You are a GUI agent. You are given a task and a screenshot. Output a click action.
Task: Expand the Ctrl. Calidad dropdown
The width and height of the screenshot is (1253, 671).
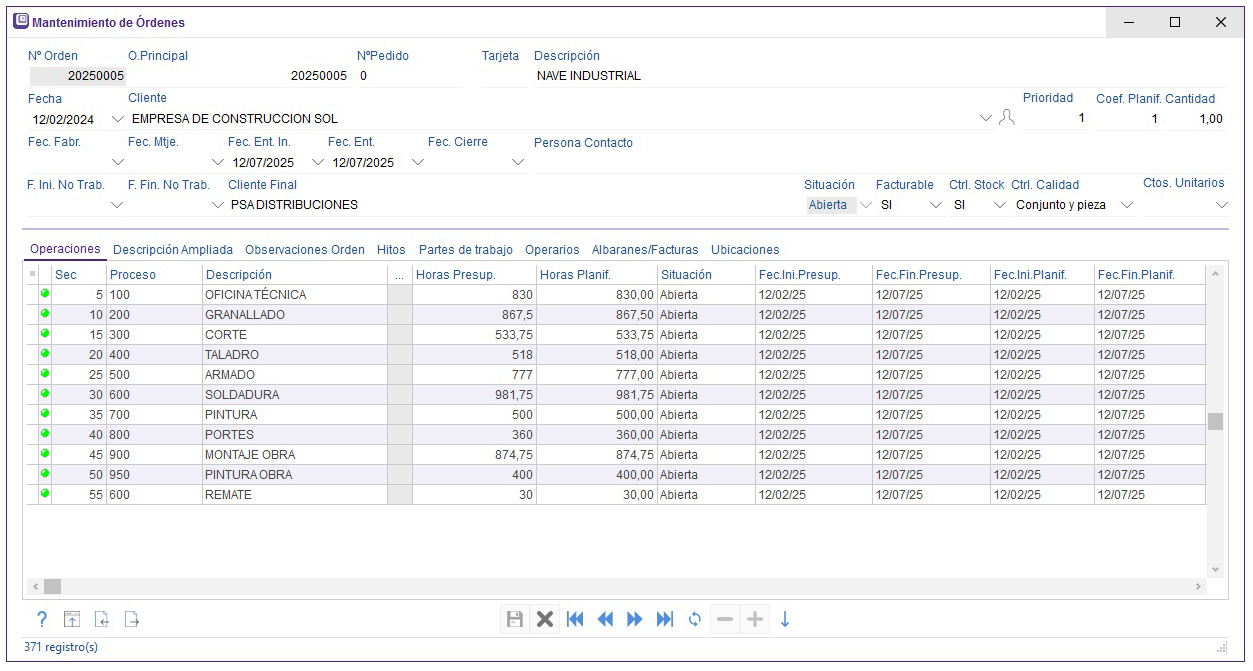[1127, 205]
